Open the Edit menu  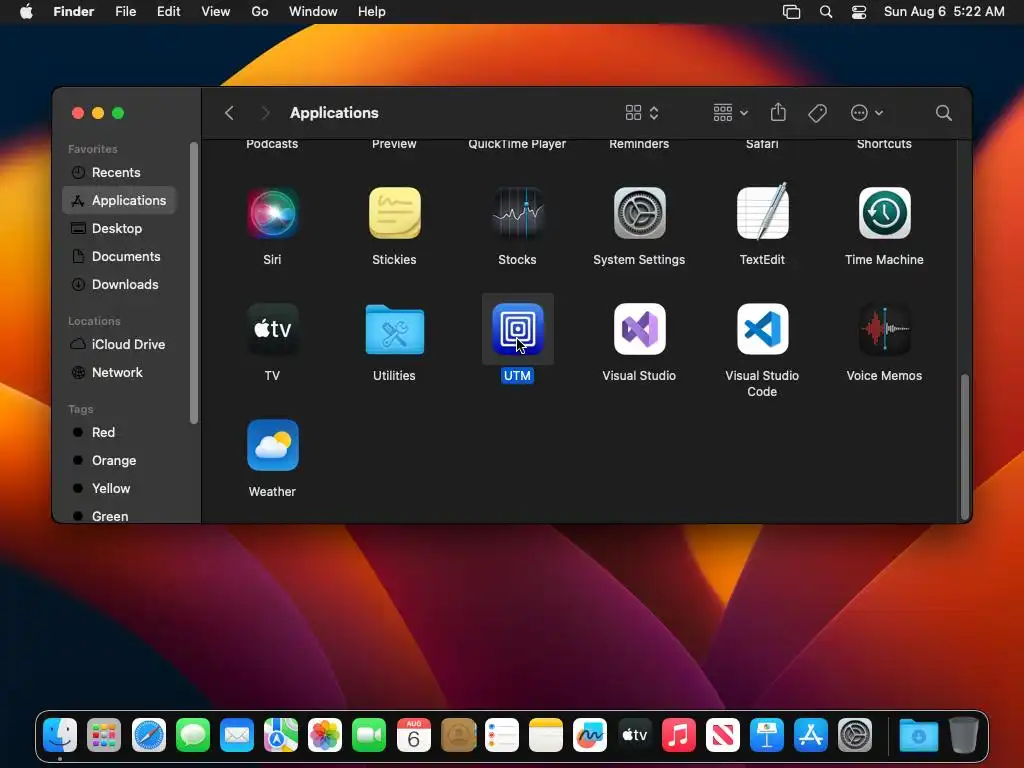coord(168,12)
